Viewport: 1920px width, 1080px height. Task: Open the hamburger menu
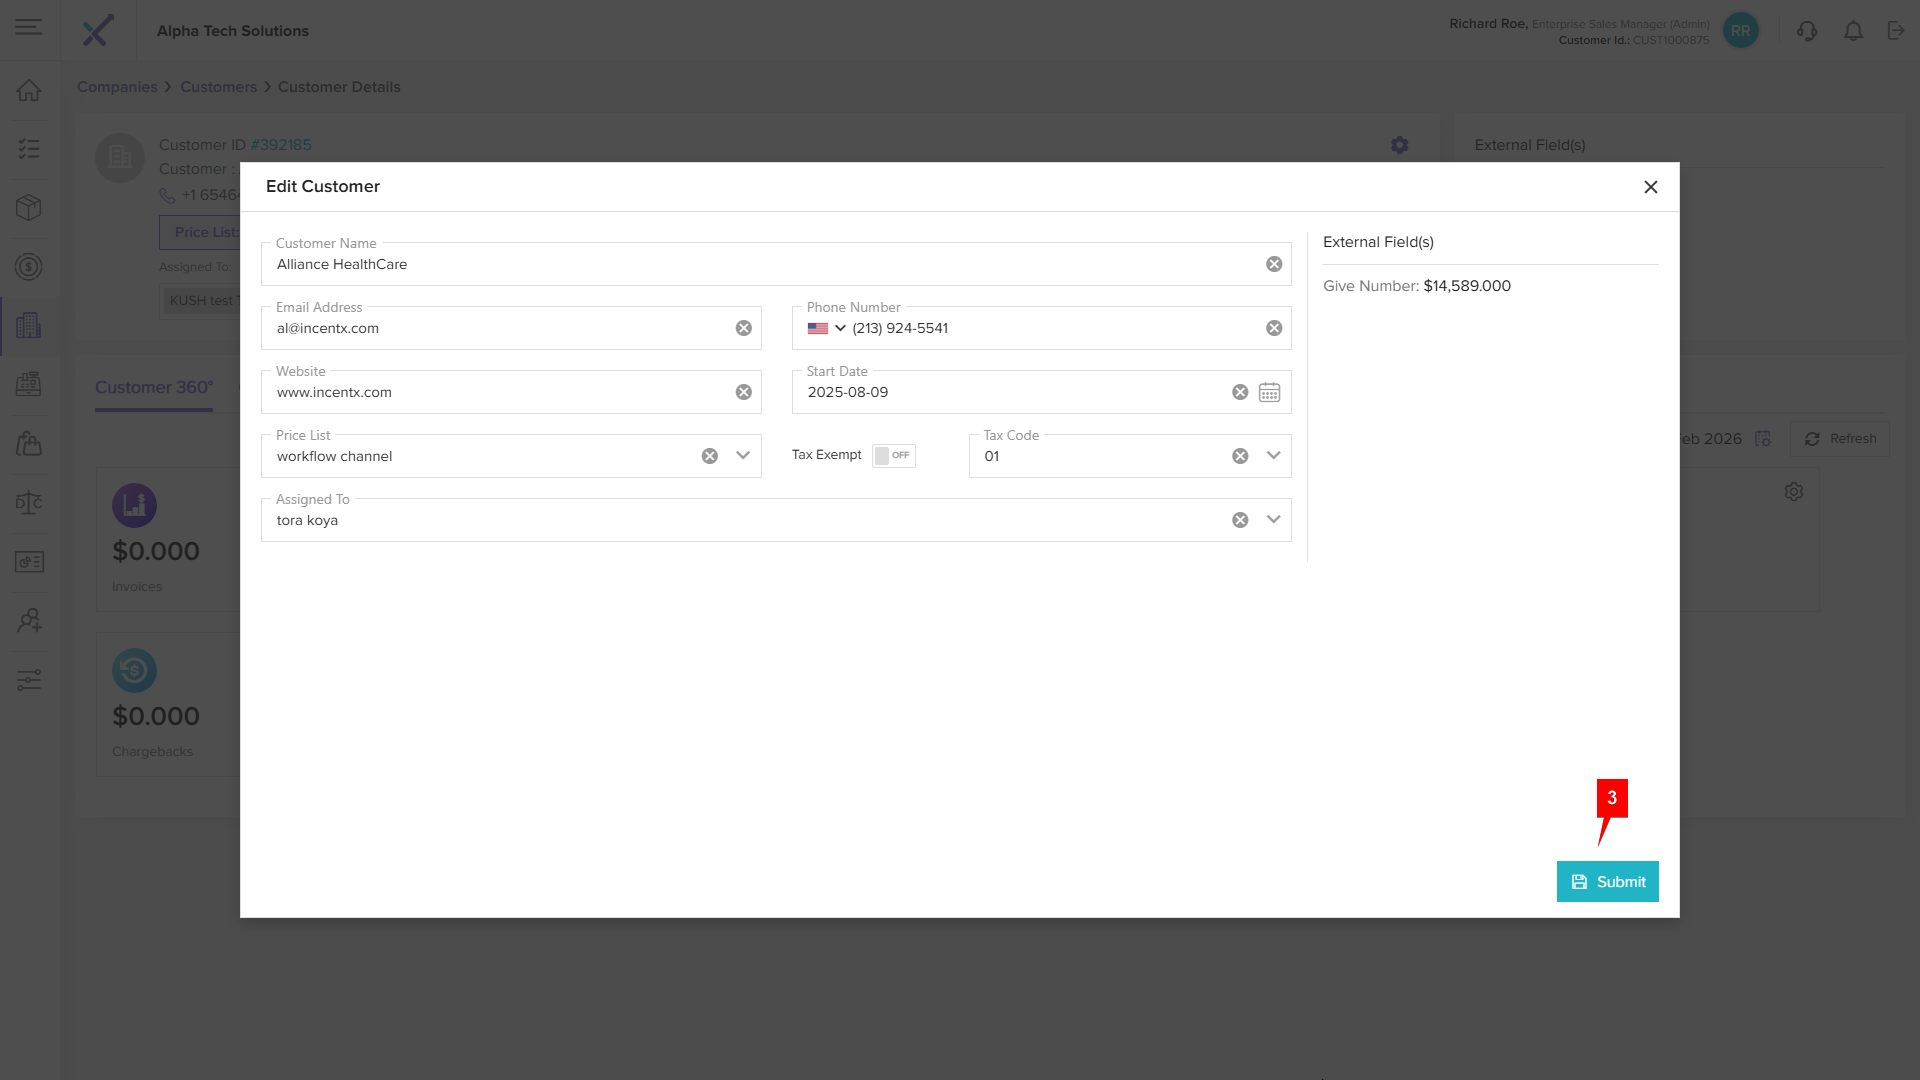[29, 27]
